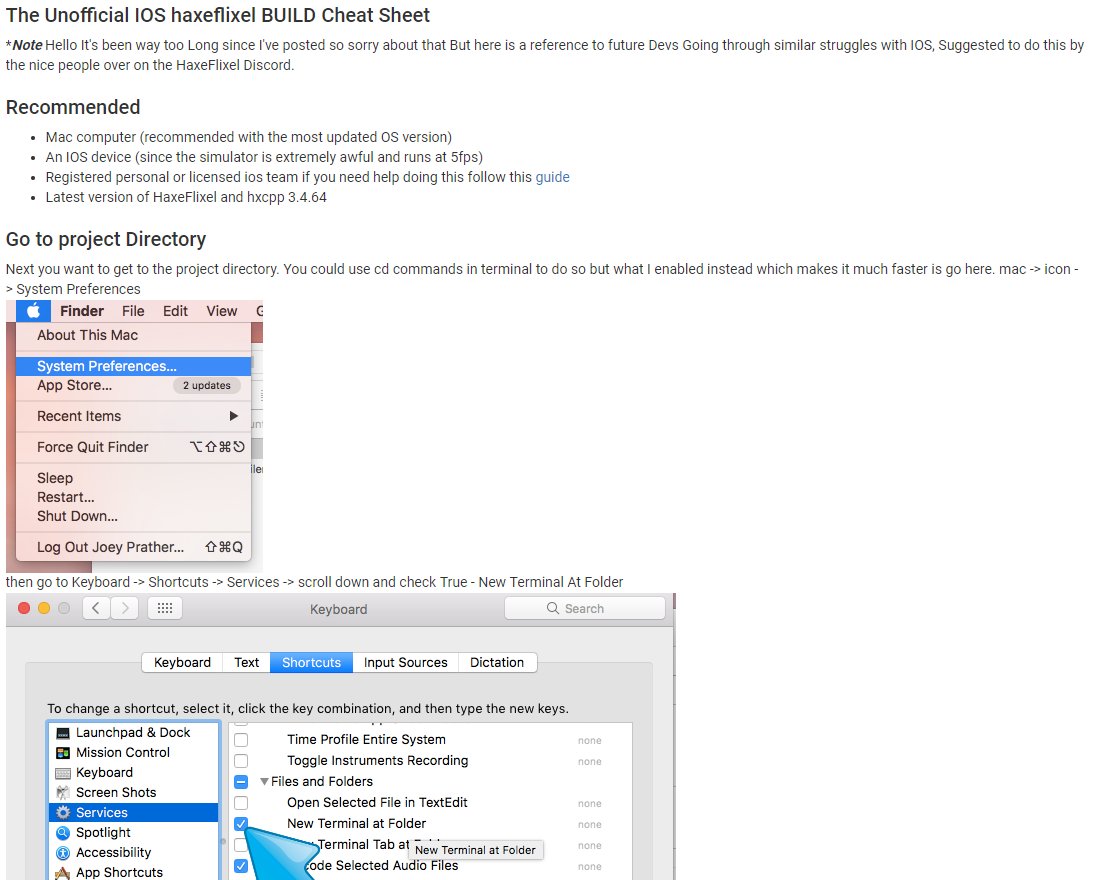Click the show-all grid icon
This screenshot has width=1097, height=880.
click(x=165, y=608)
